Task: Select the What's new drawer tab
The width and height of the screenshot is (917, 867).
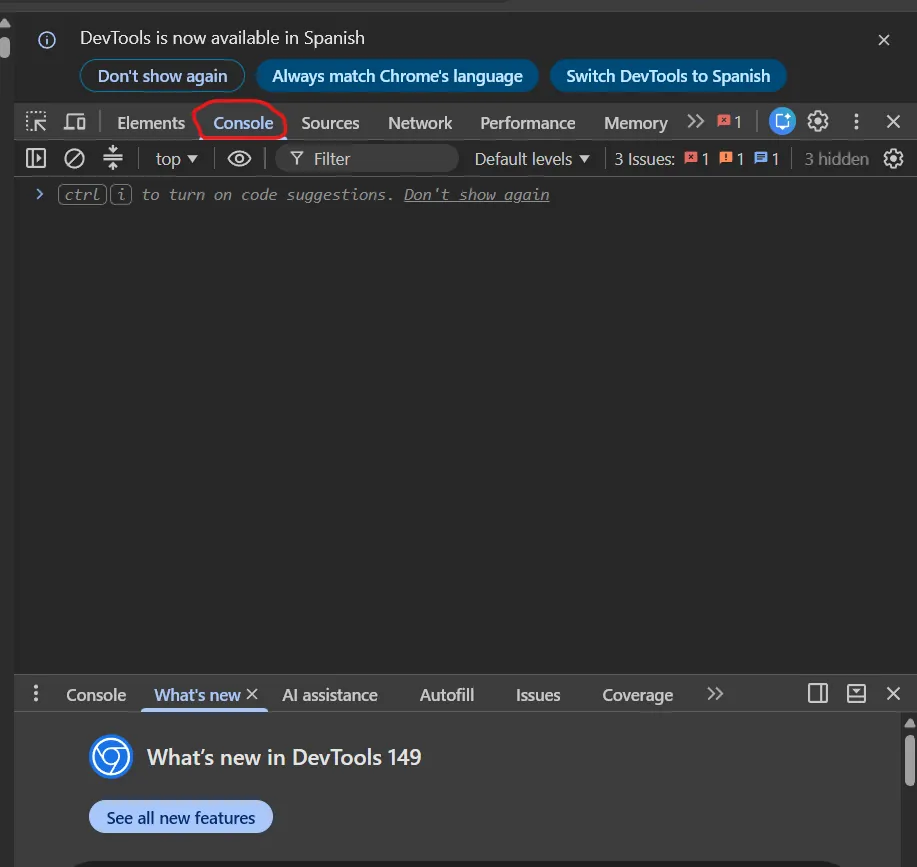Action: pyautogui.click(x=197, y=695)
